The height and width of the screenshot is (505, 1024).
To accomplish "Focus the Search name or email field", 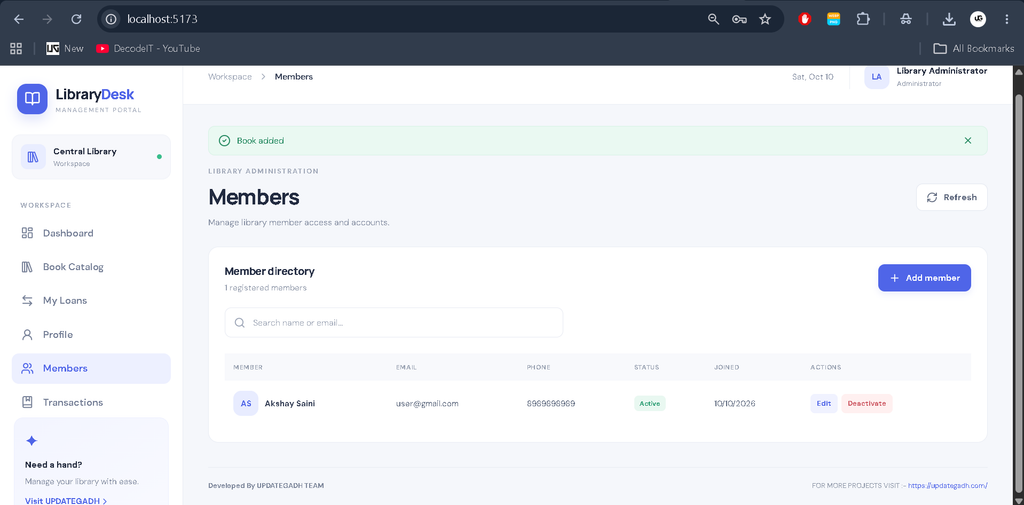I will [394, 323].
